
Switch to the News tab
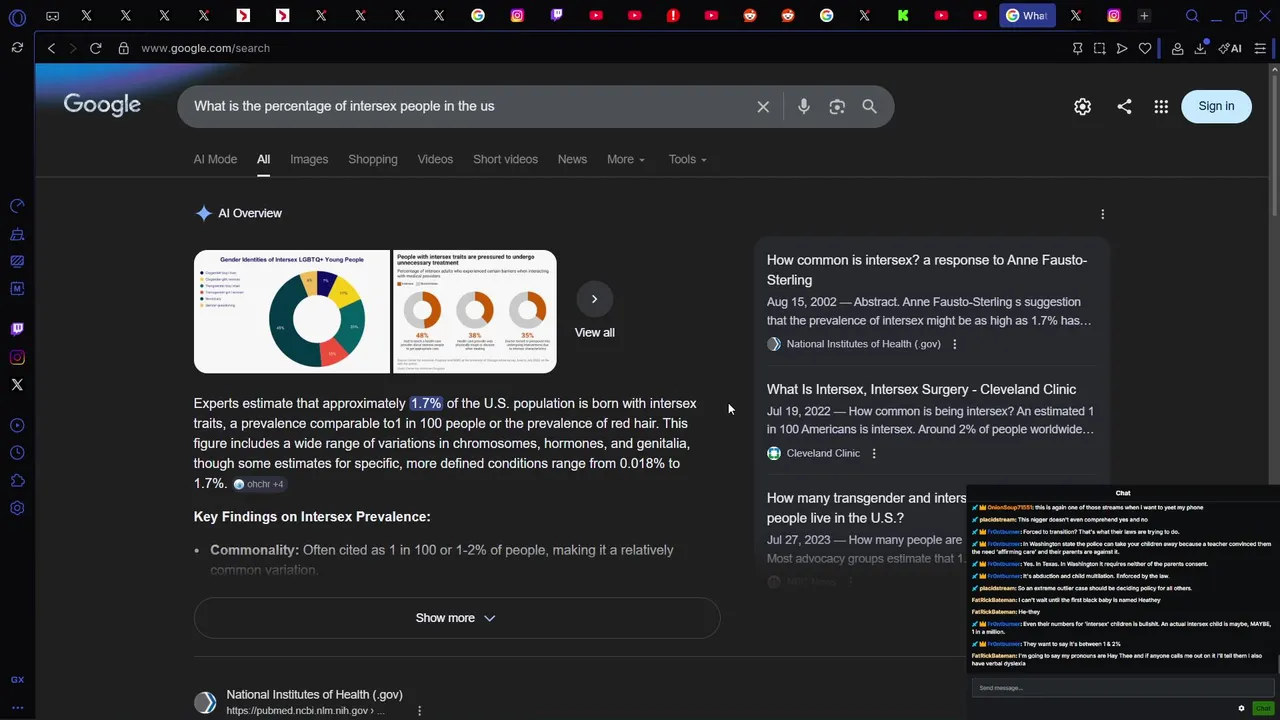click(572, 159)
